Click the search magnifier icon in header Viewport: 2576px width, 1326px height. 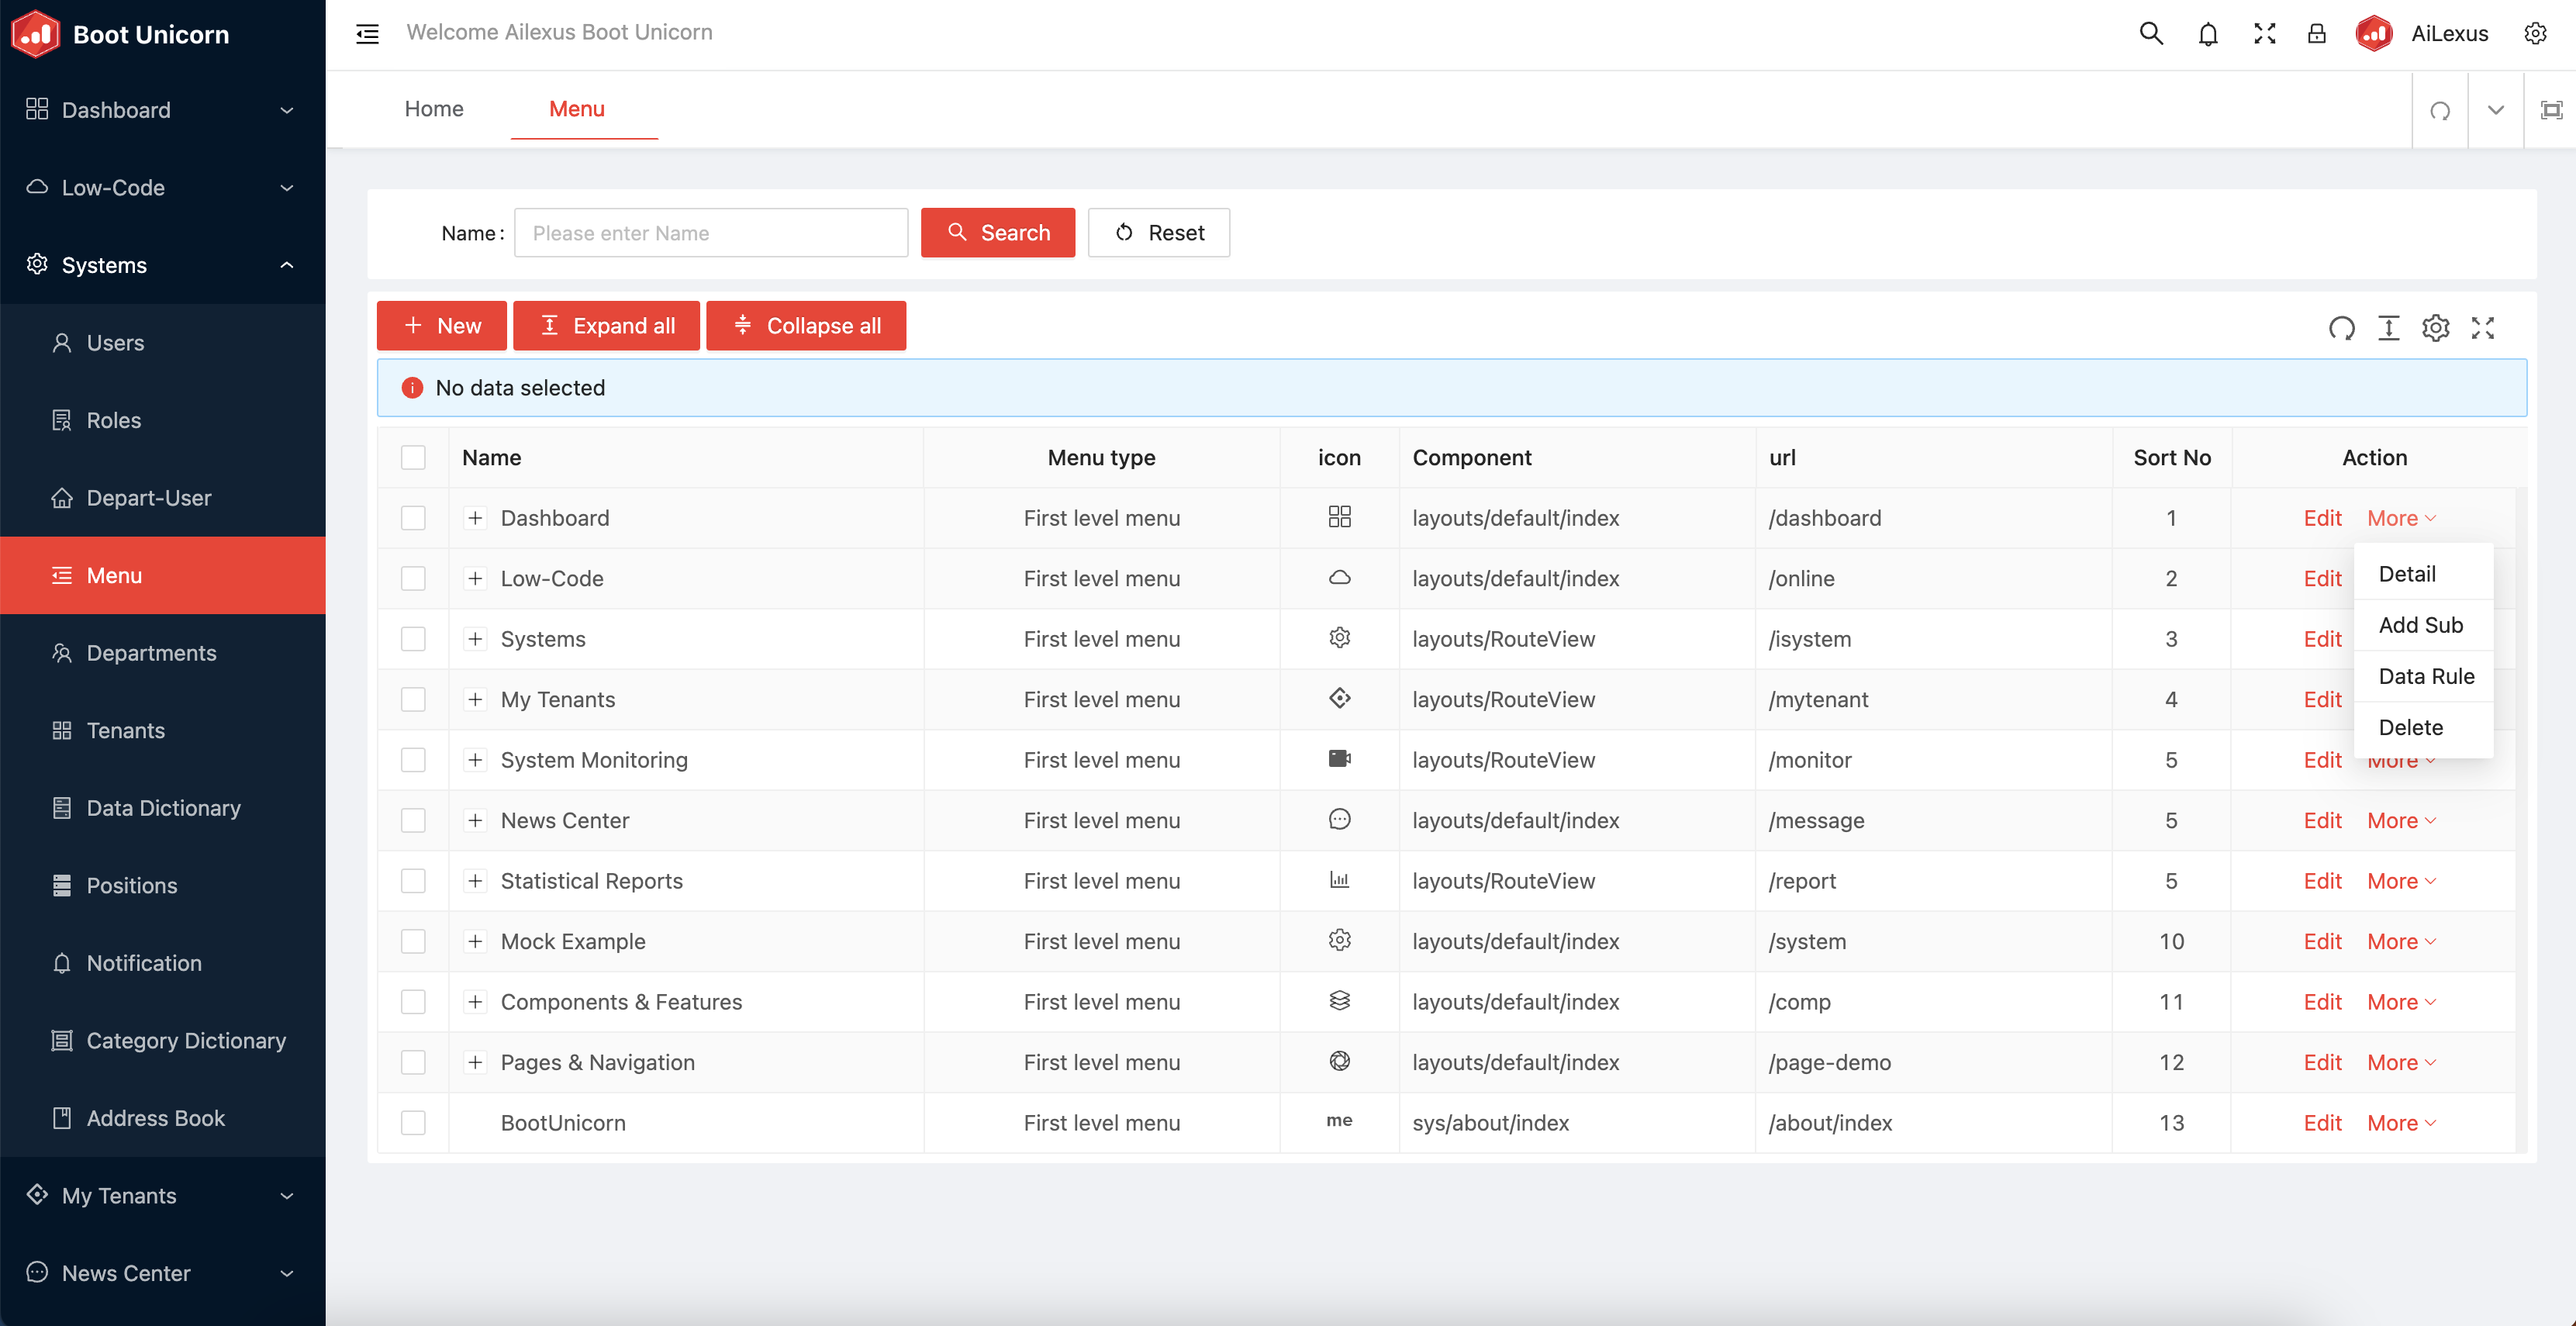click(x=2150, y=33)
